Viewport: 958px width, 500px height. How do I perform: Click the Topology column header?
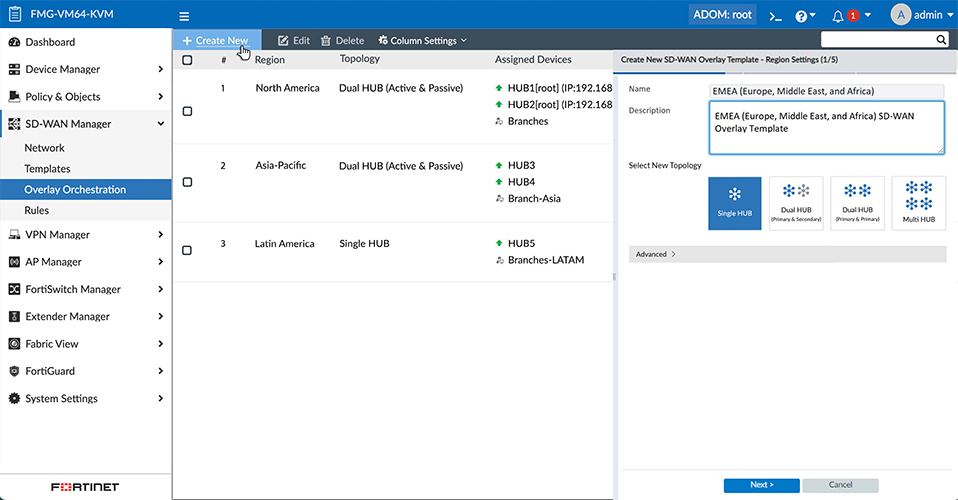(x=359, y=59)
